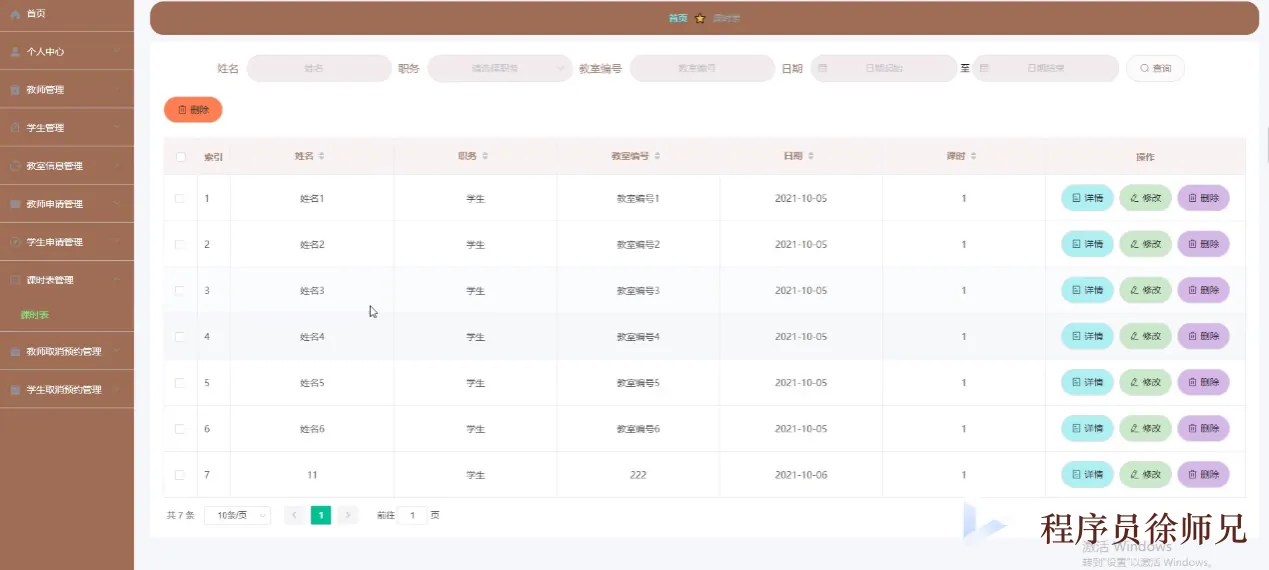Select page 1 in pagination
The height and width of the screenshot is (570, 1269).
pos(321,515)
